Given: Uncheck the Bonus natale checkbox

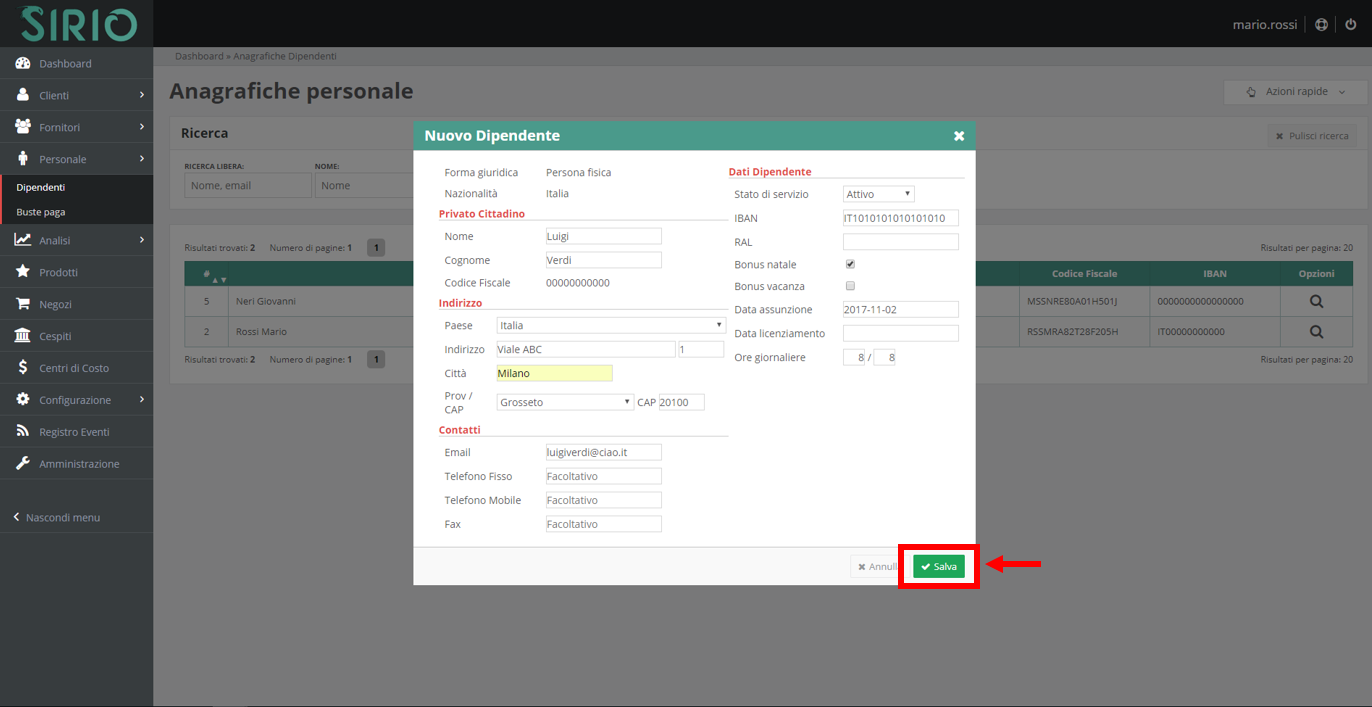Looking at the screenshot, I should pyautogui.click(x=850, y=265).
